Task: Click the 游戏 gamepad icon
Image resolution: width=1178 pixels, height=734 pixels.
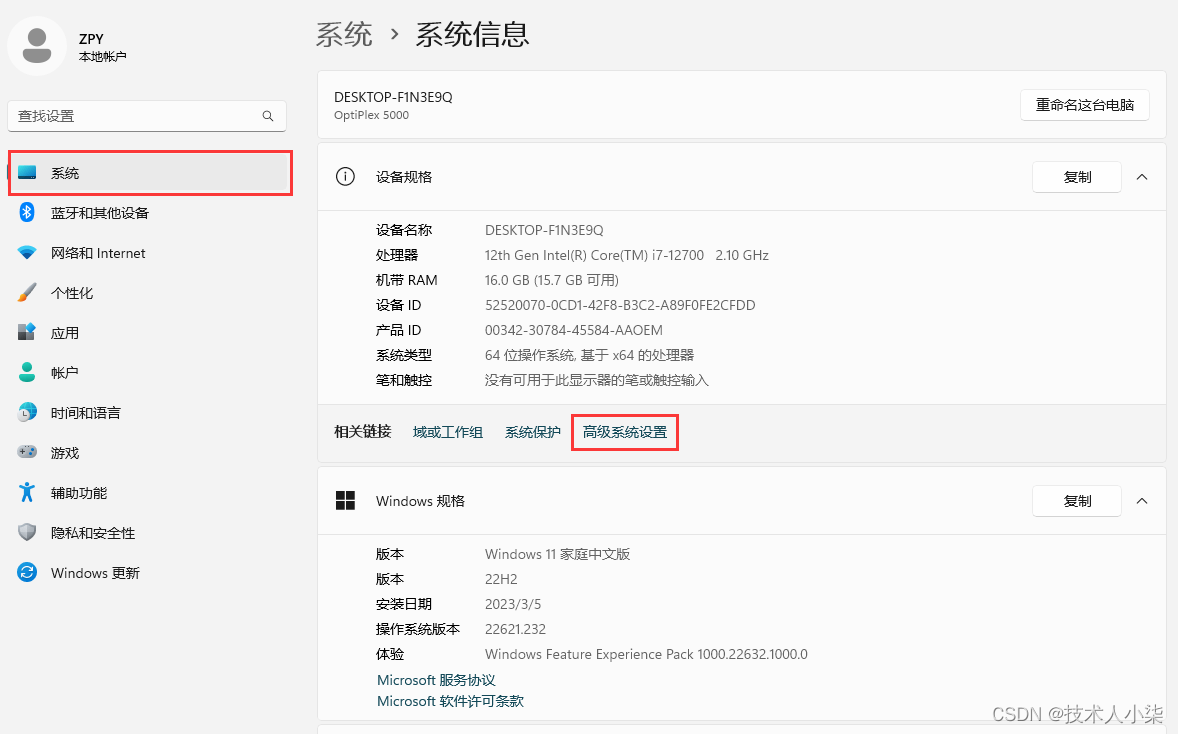Action: point(27,452)
